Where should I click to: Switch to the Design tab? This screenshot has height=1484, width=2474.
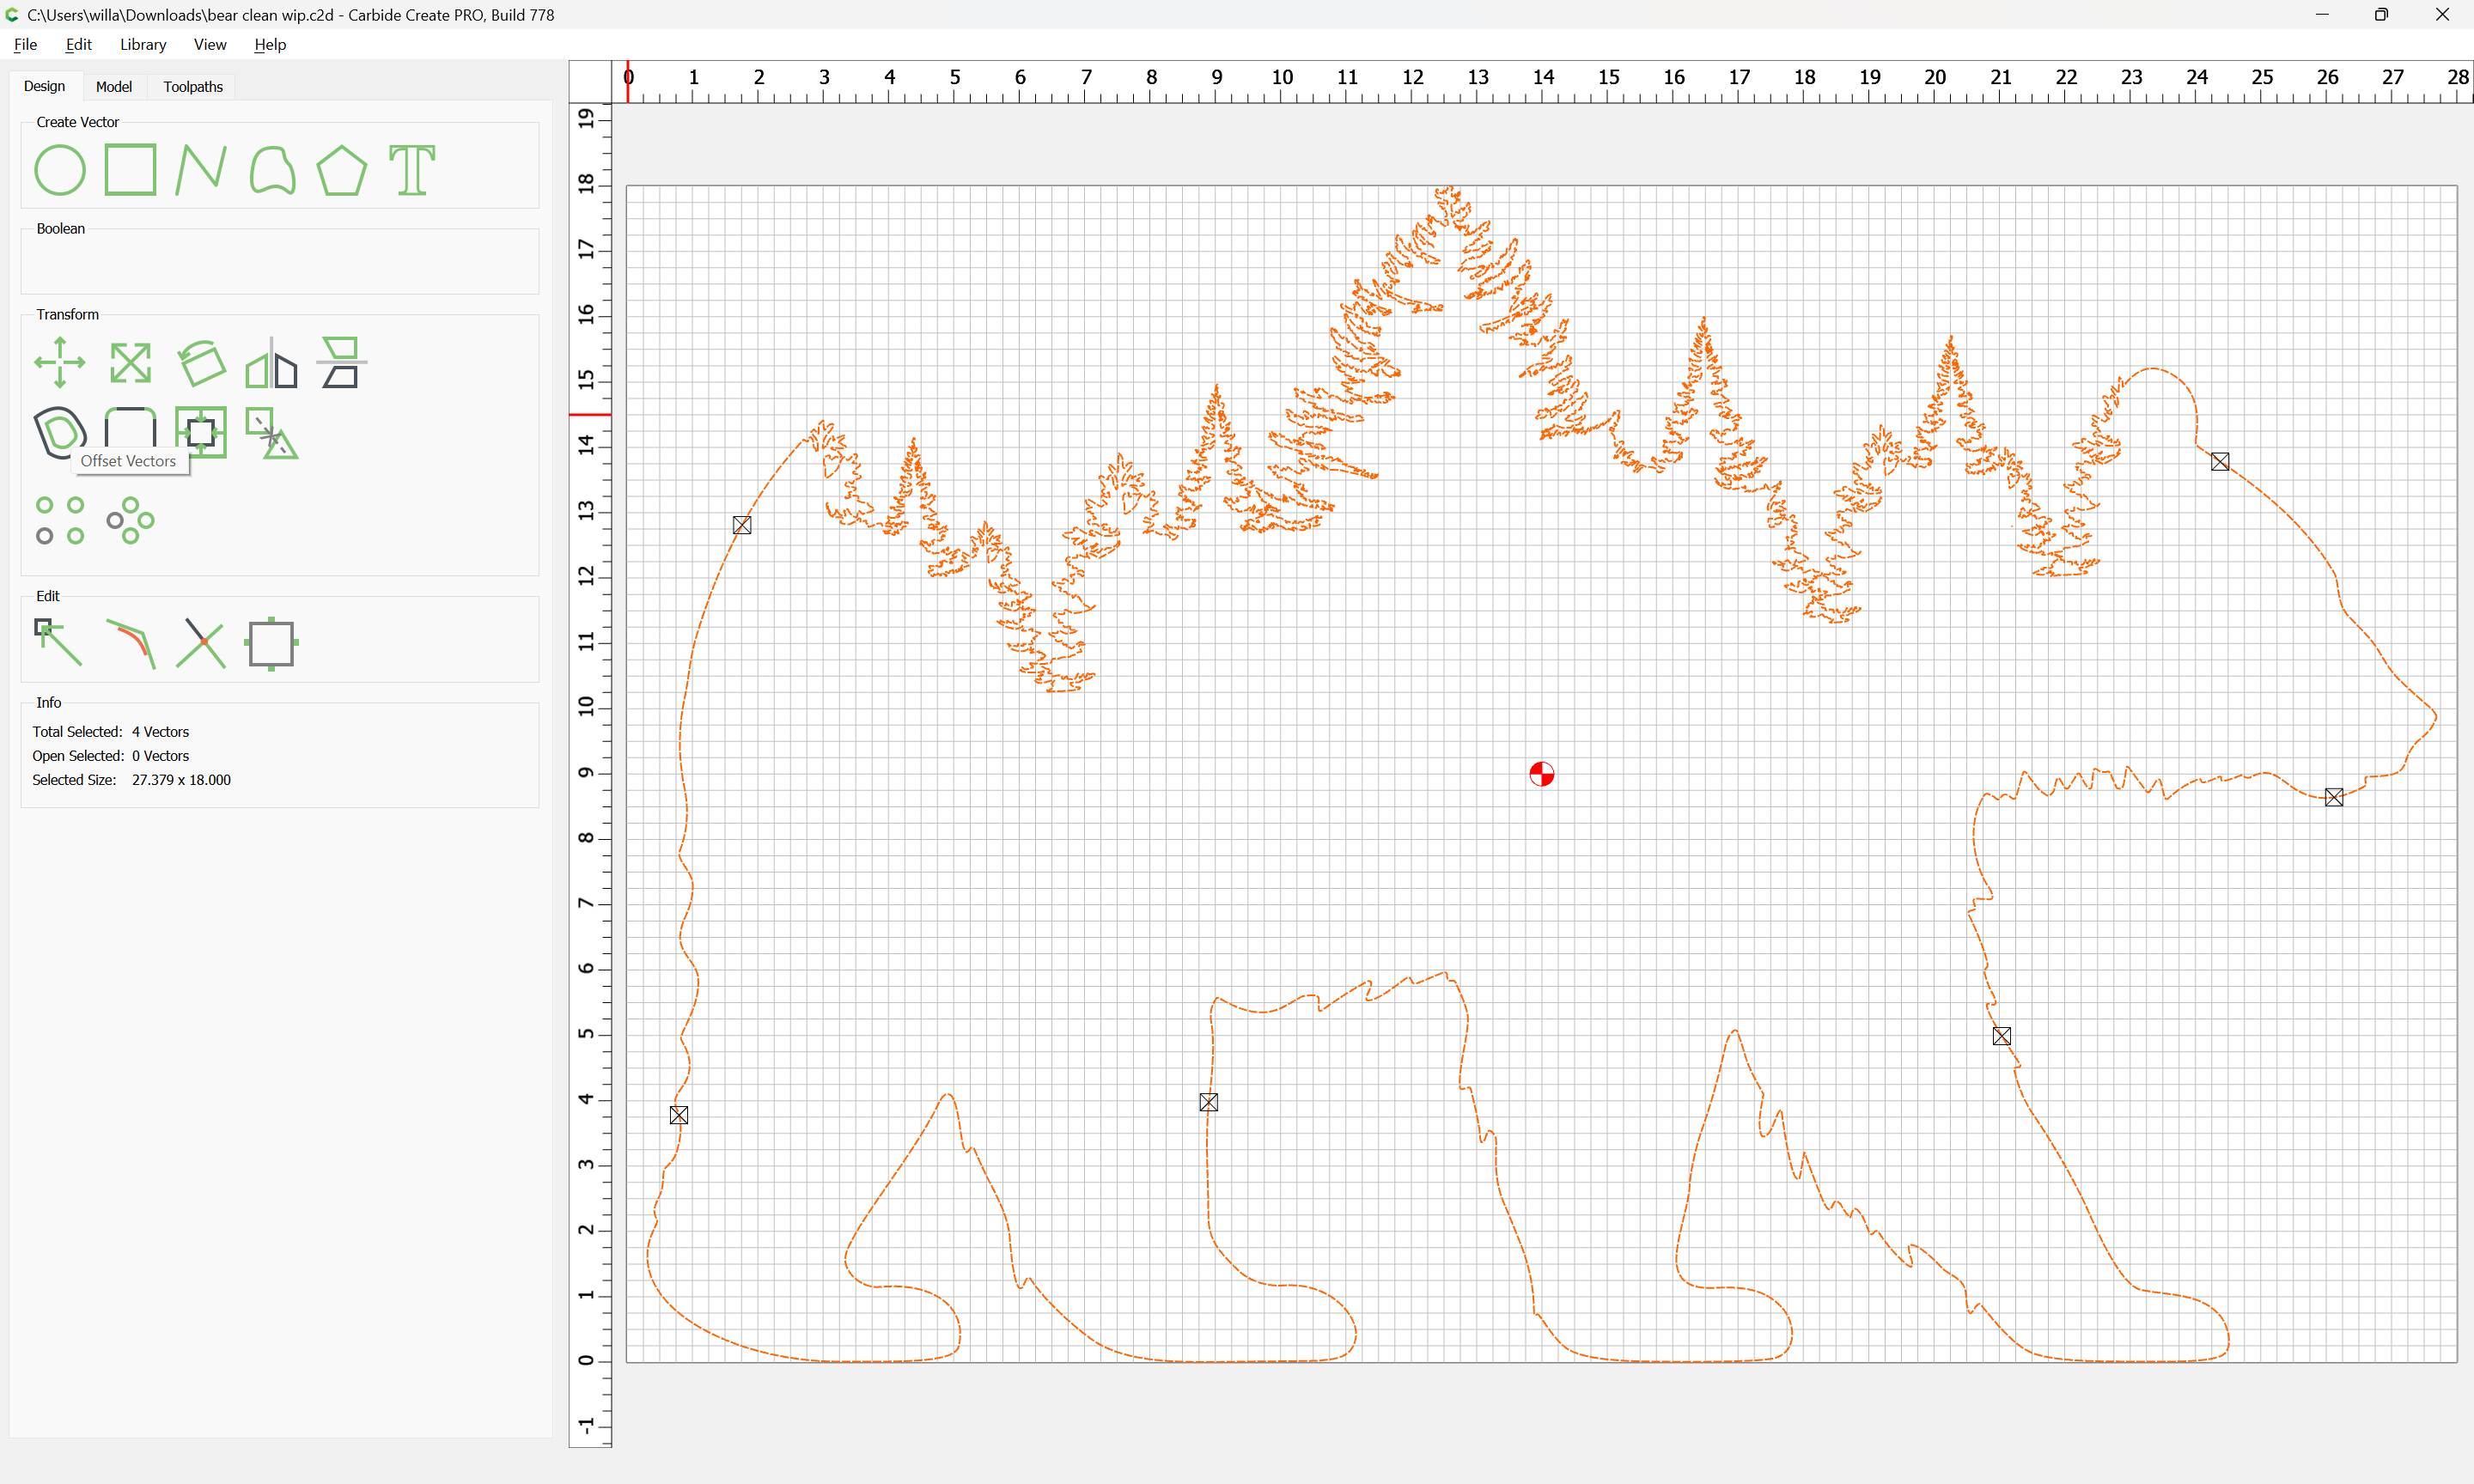pyautogui.click(x=44, y=86)
